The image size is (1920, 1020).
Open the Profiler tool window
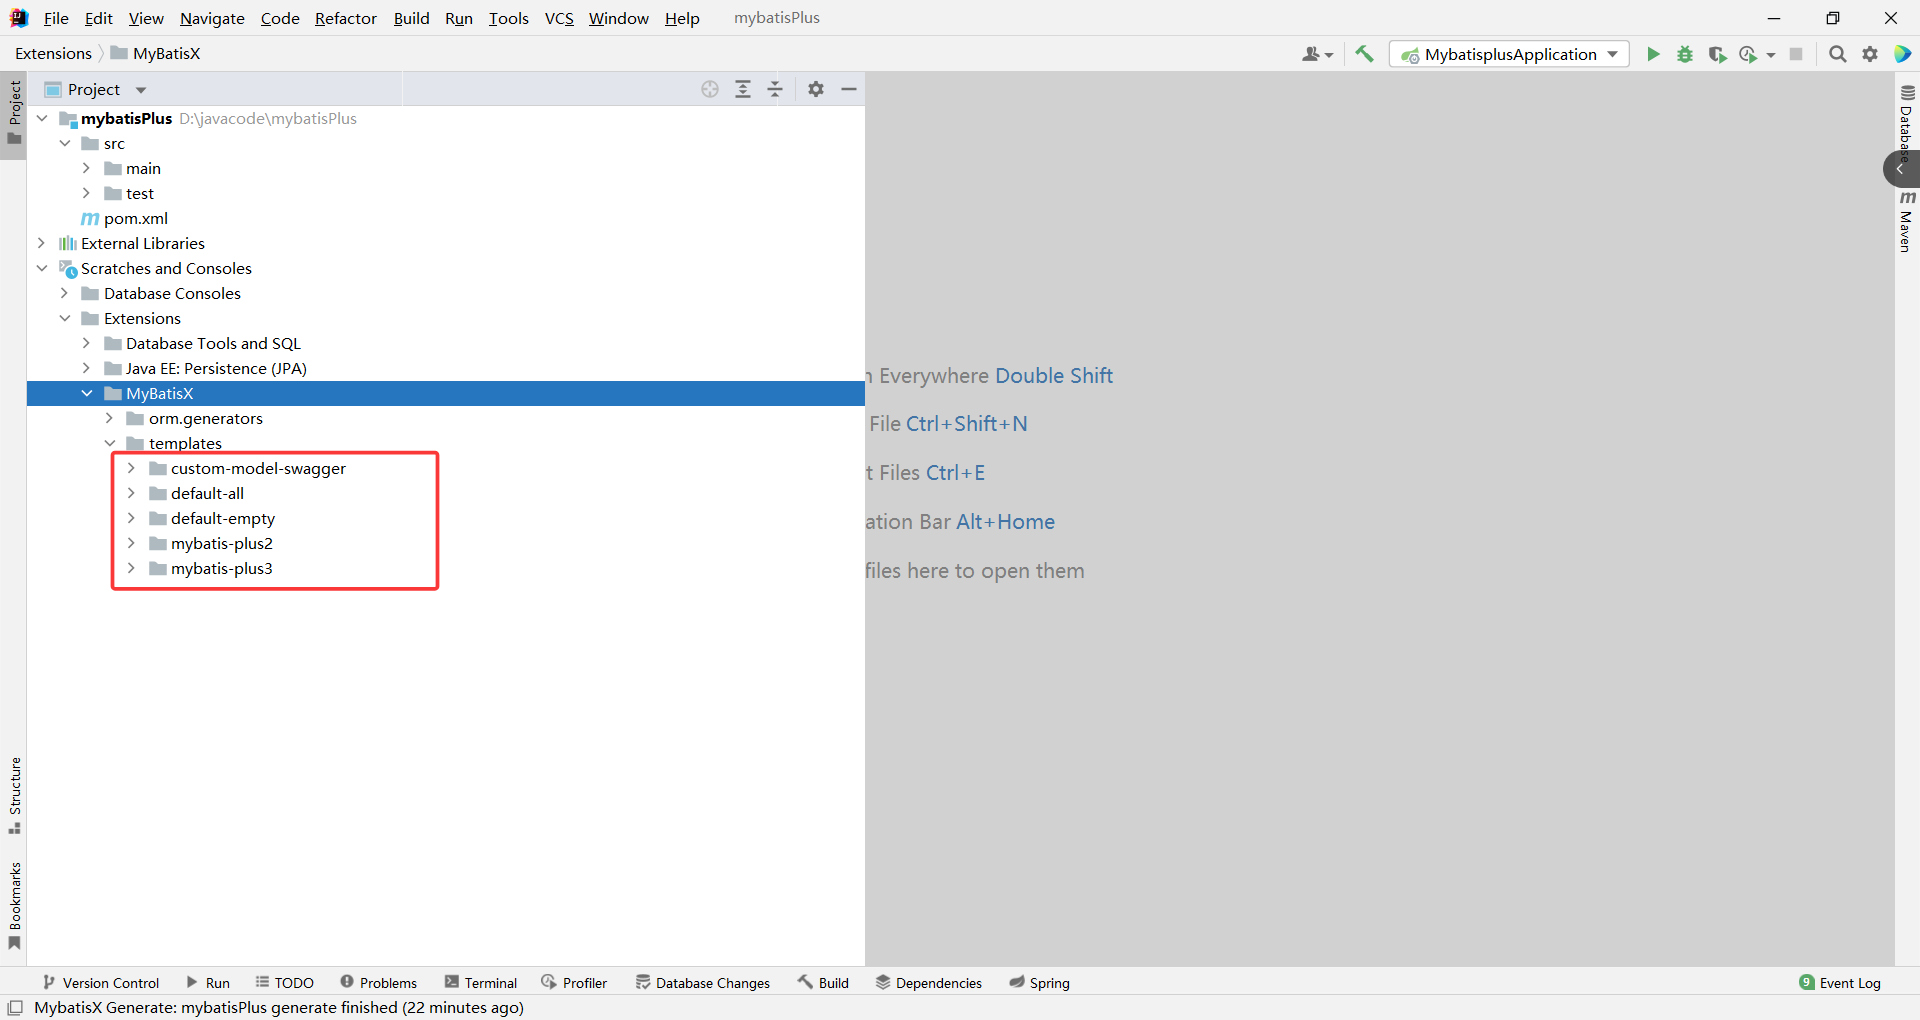[x=574, y=983]
